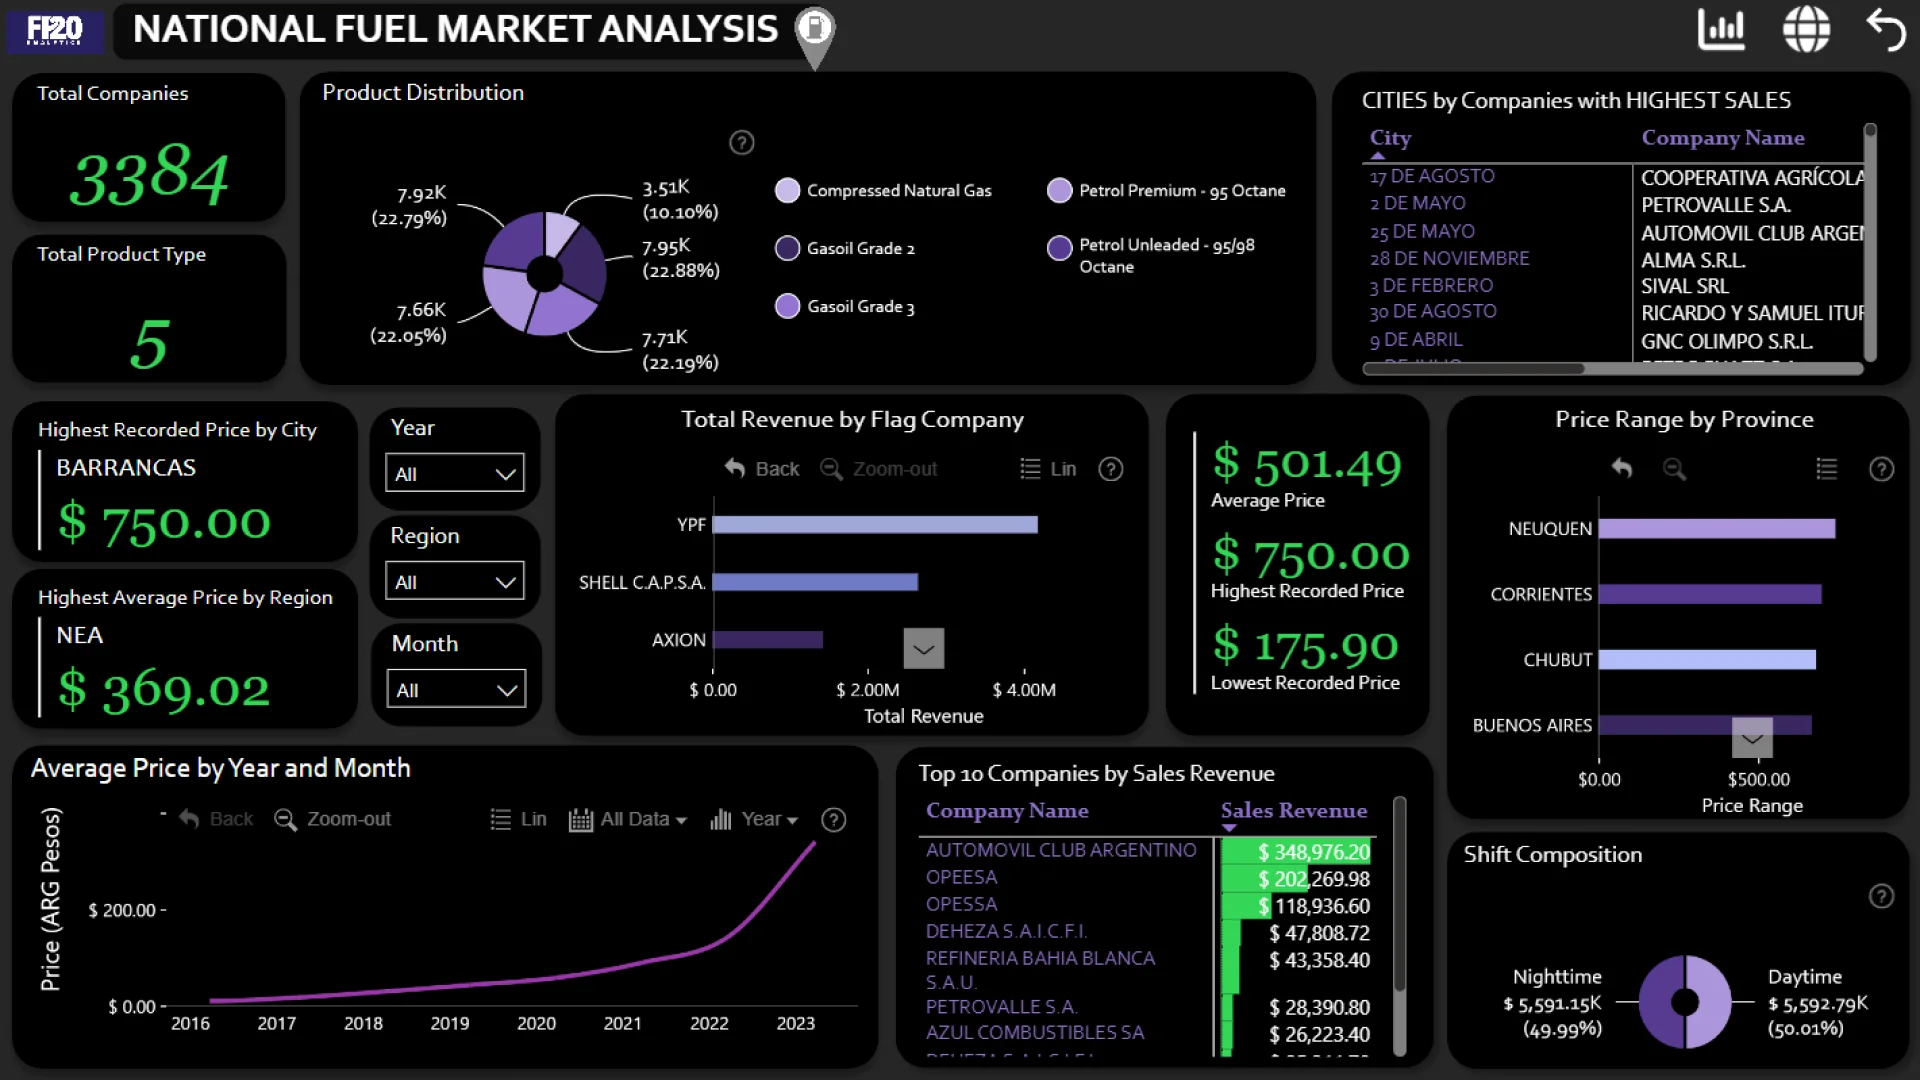Click back arrow icon in Price Range chart
This screenshot has height=1080, width=1920.
1622,468
